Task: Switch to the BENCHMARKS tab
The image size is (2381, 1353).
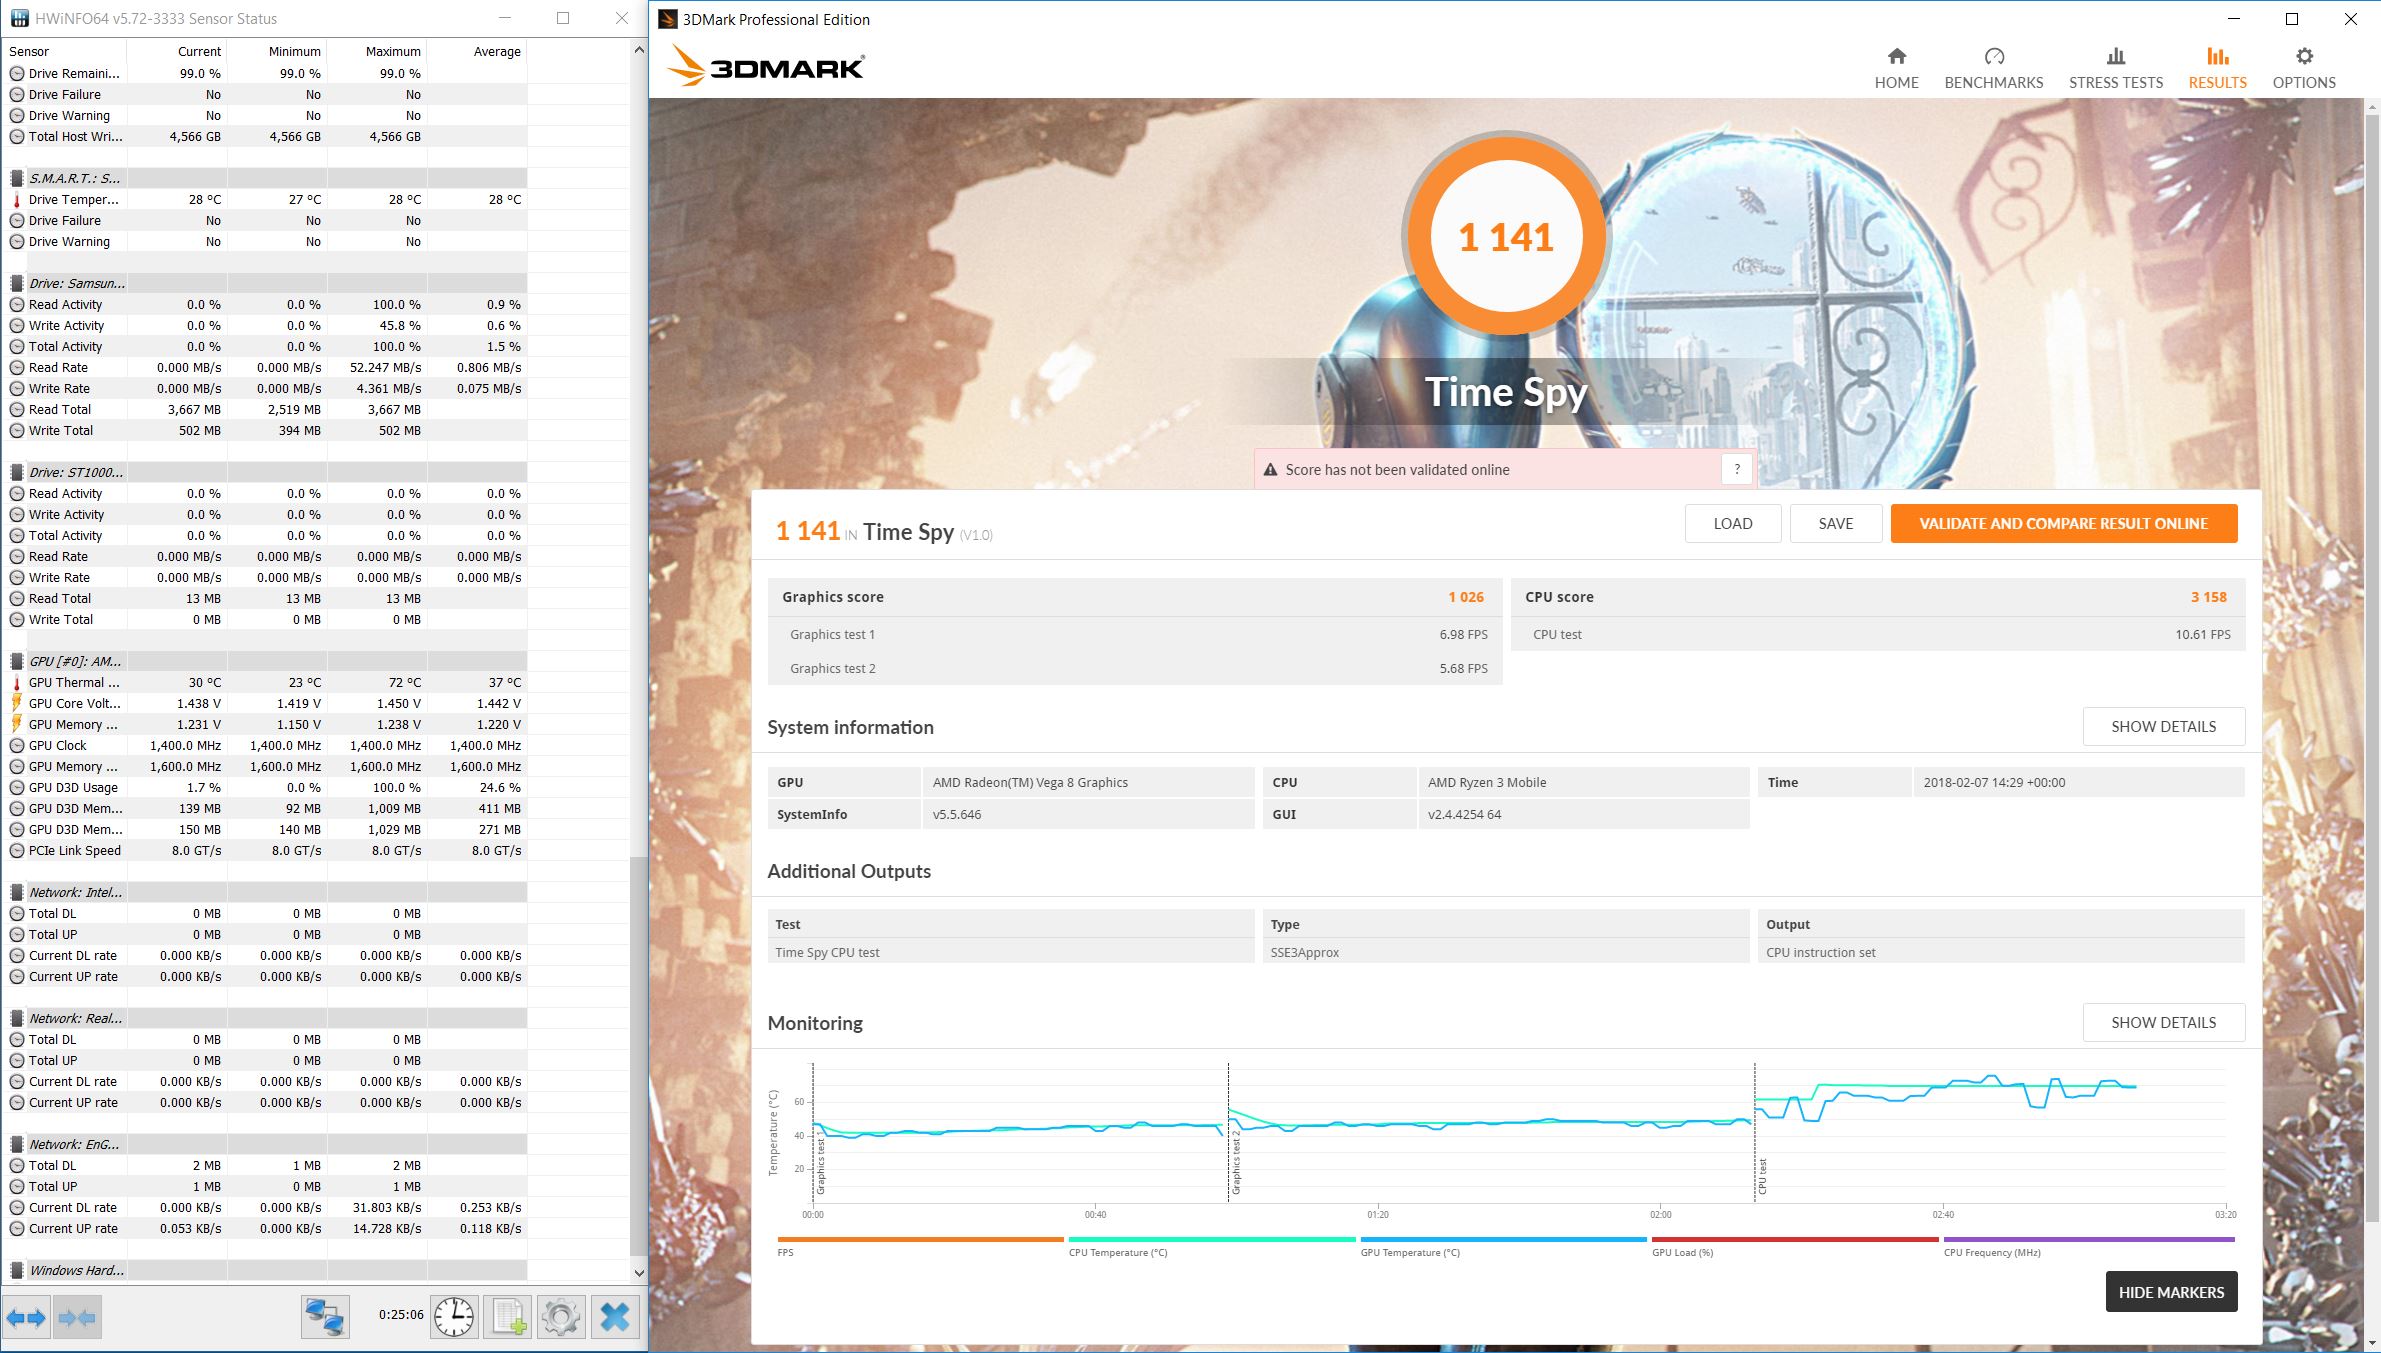Action: tap(1993, 68)
